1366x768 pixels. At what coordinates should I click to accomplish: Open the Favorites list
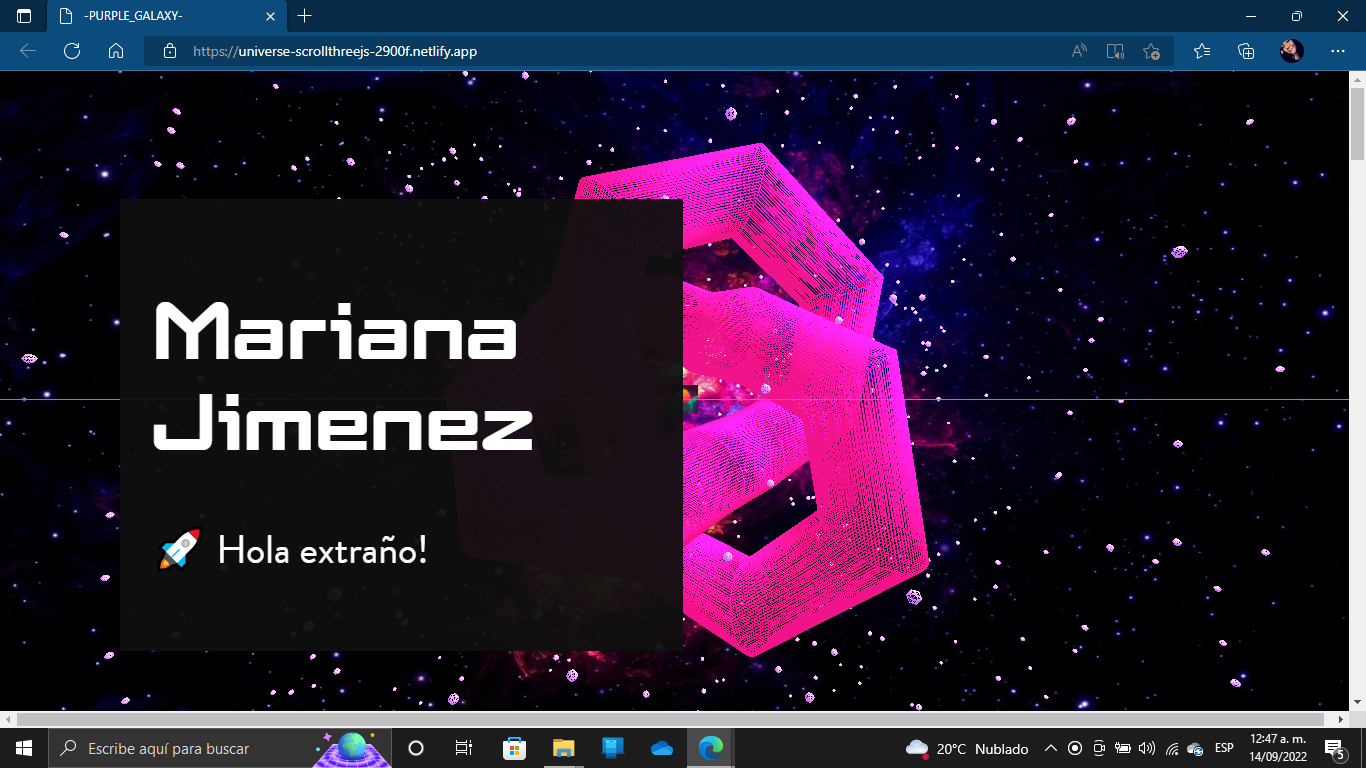pyautogui.click(x=1201, y=51)
